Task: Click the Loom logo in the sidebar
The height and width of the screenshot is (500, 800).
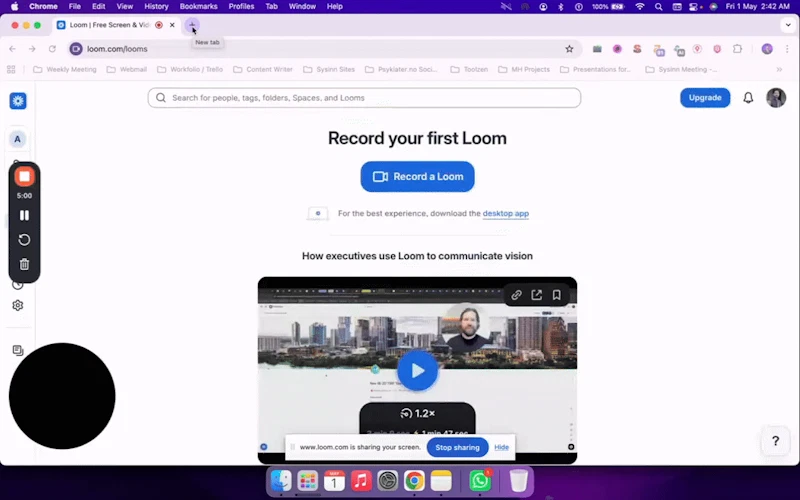Action: pos(18,101)
